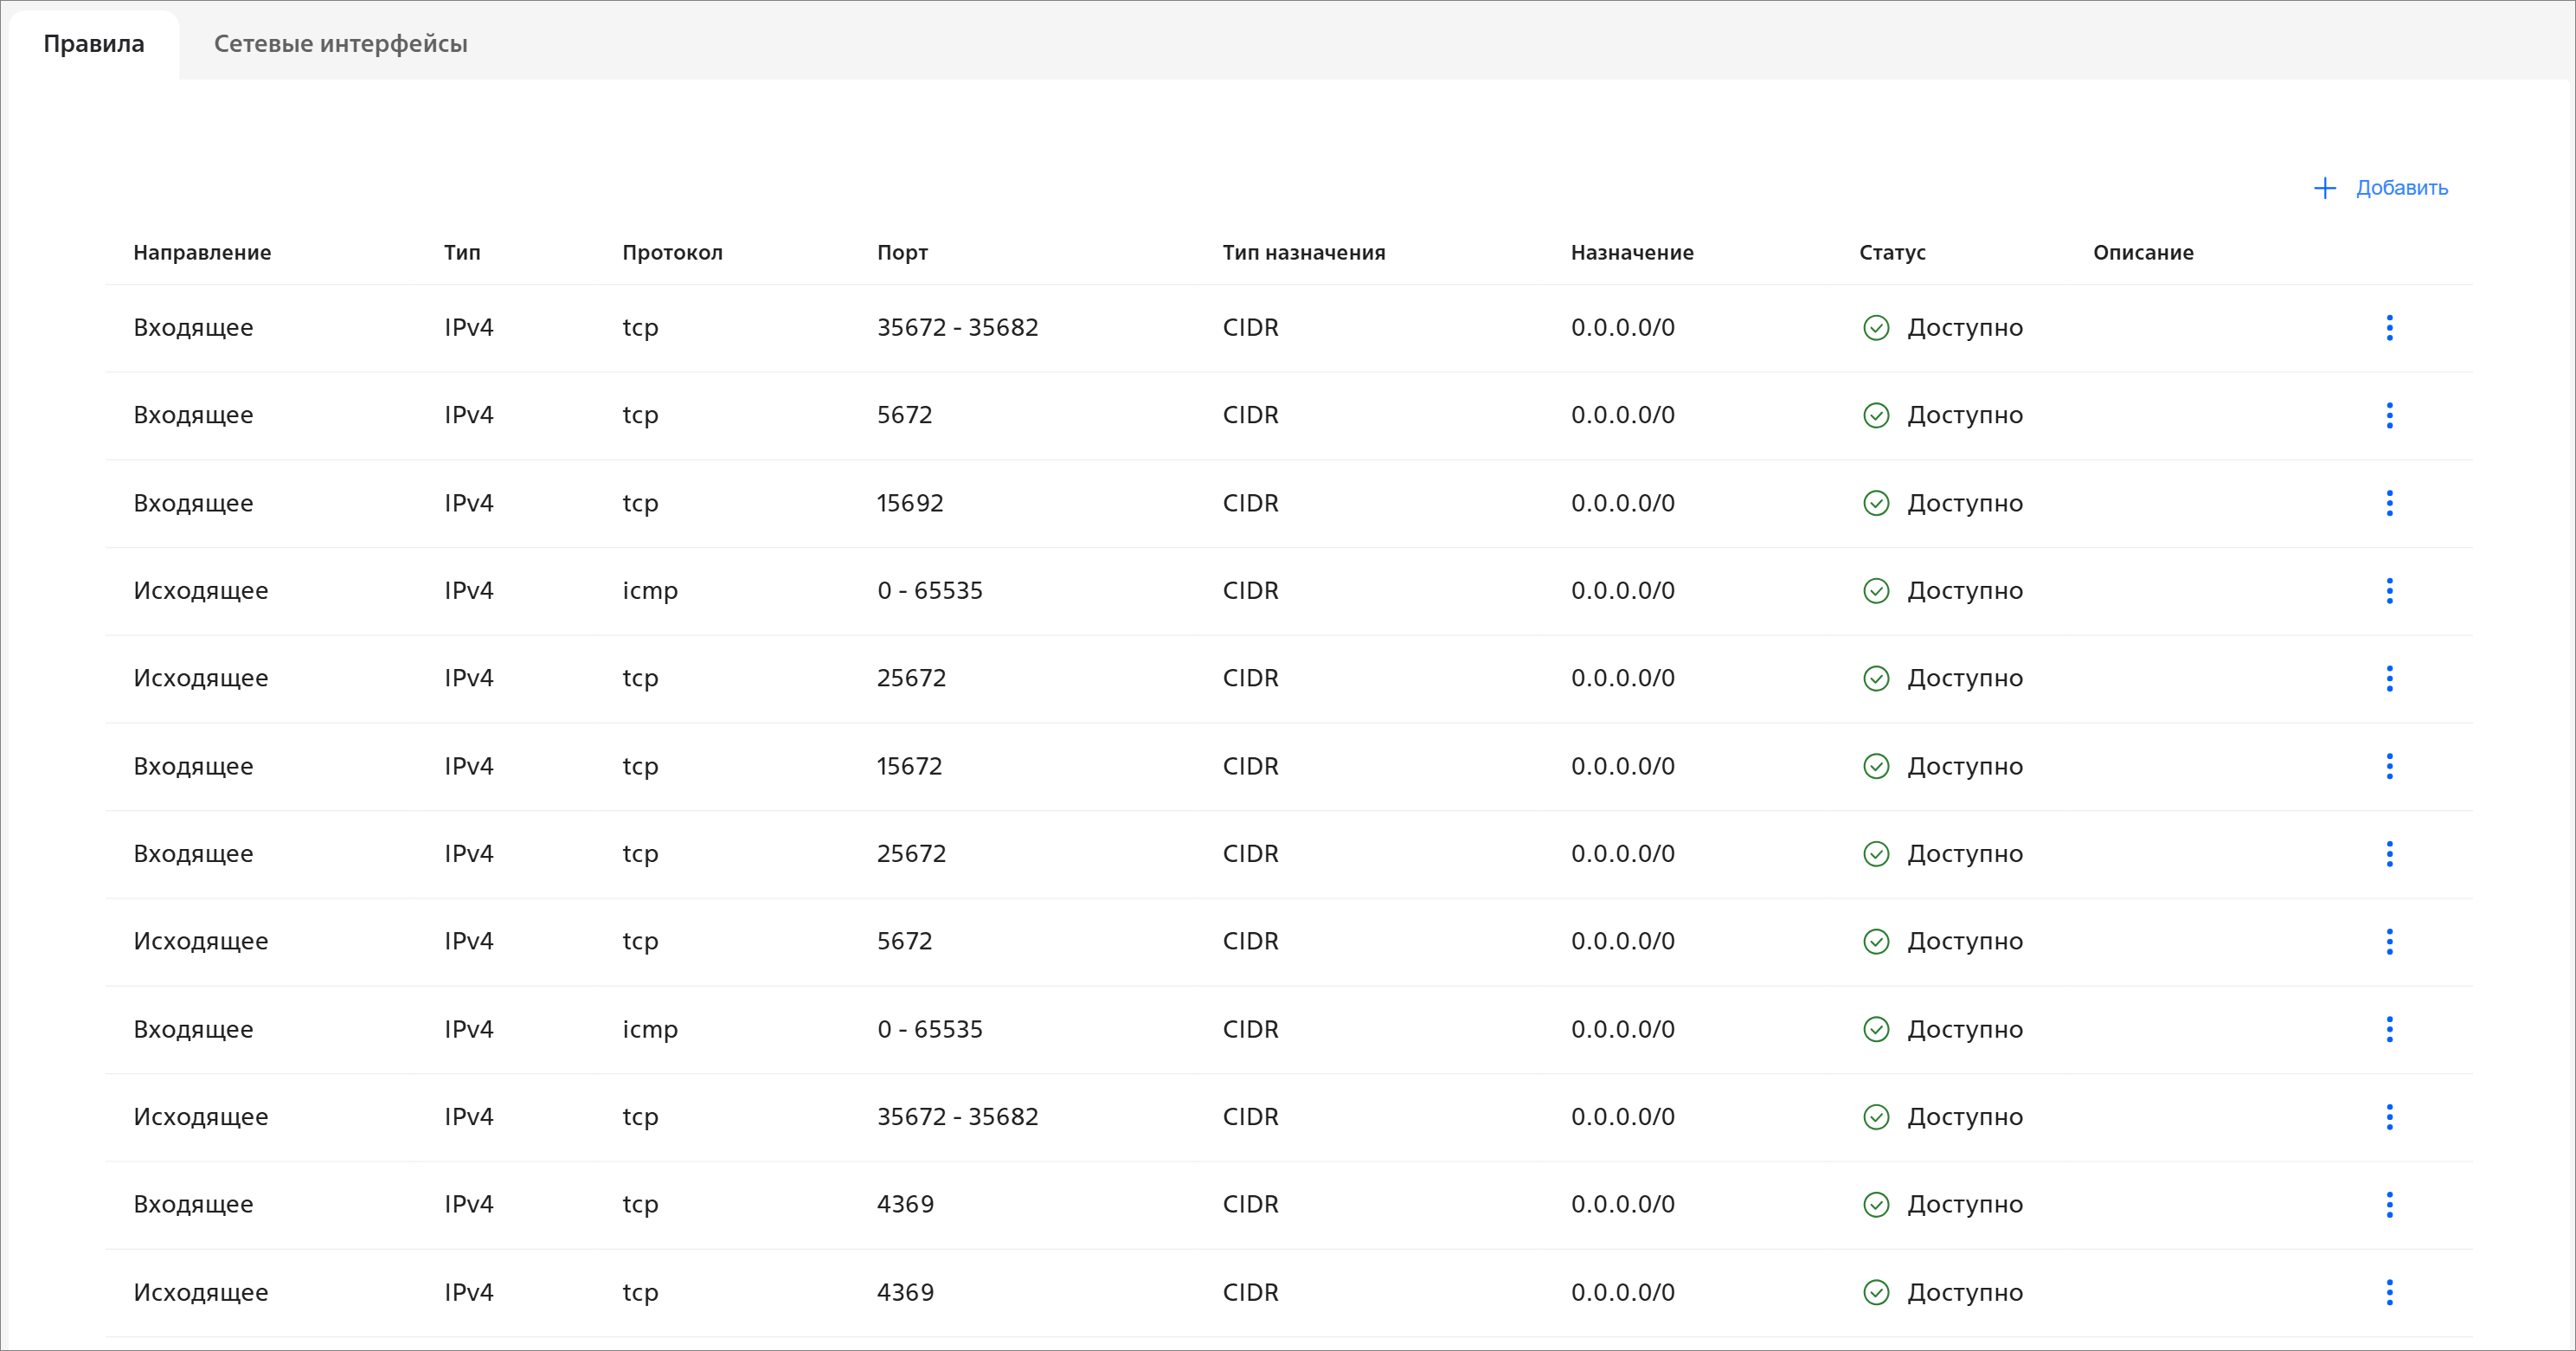Open three-dot menu for incoming icmp rule

coord(2389,1029)
